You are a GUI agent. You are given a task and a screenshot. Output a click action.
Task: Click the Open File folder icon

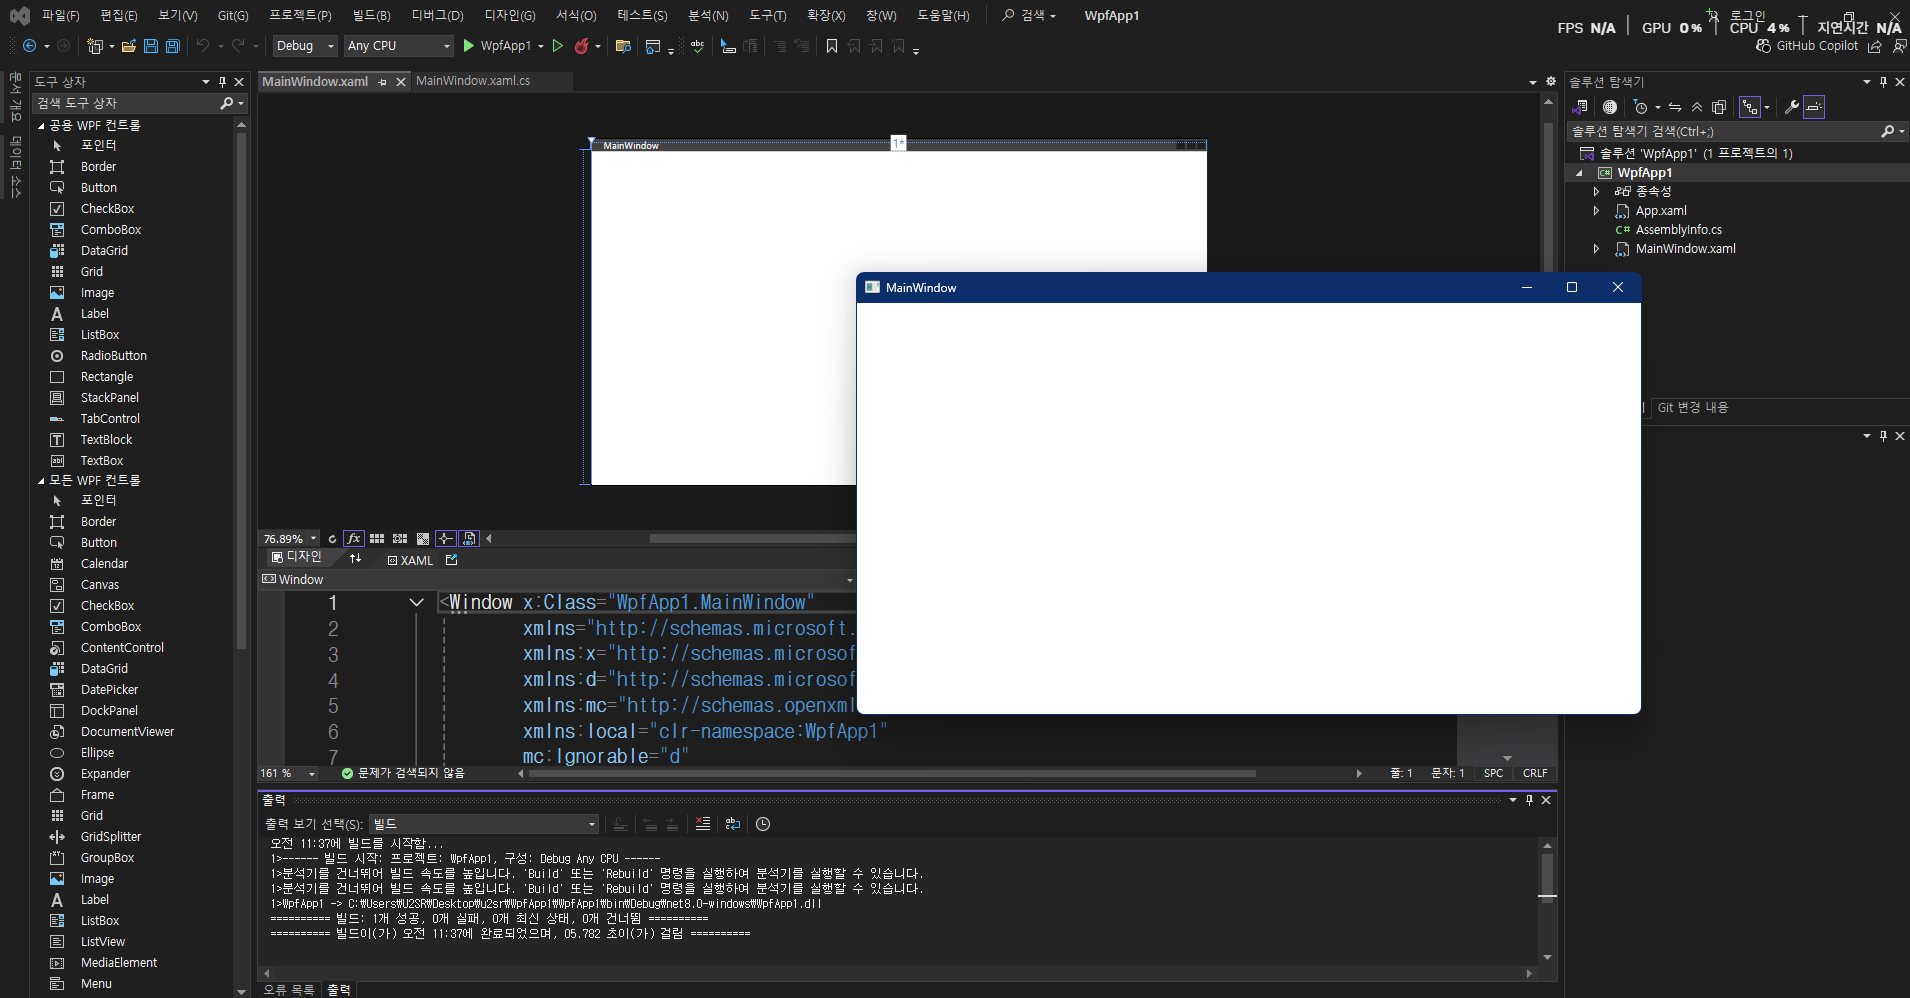pyautogui.click(x=128, y=46)
